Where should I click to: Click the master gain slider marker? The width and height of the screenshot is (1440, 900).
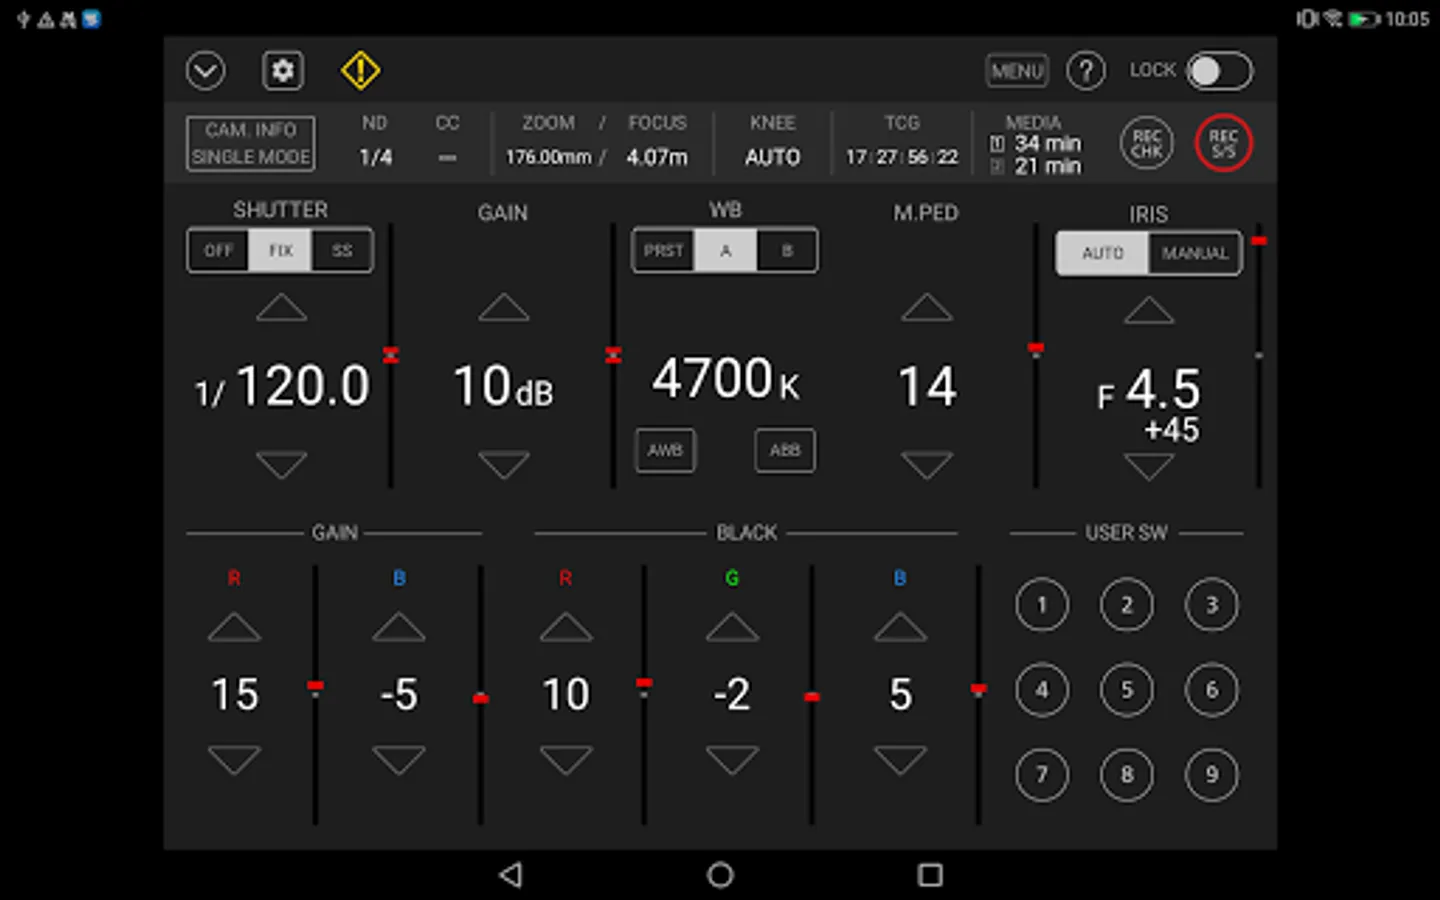point(613,354)
